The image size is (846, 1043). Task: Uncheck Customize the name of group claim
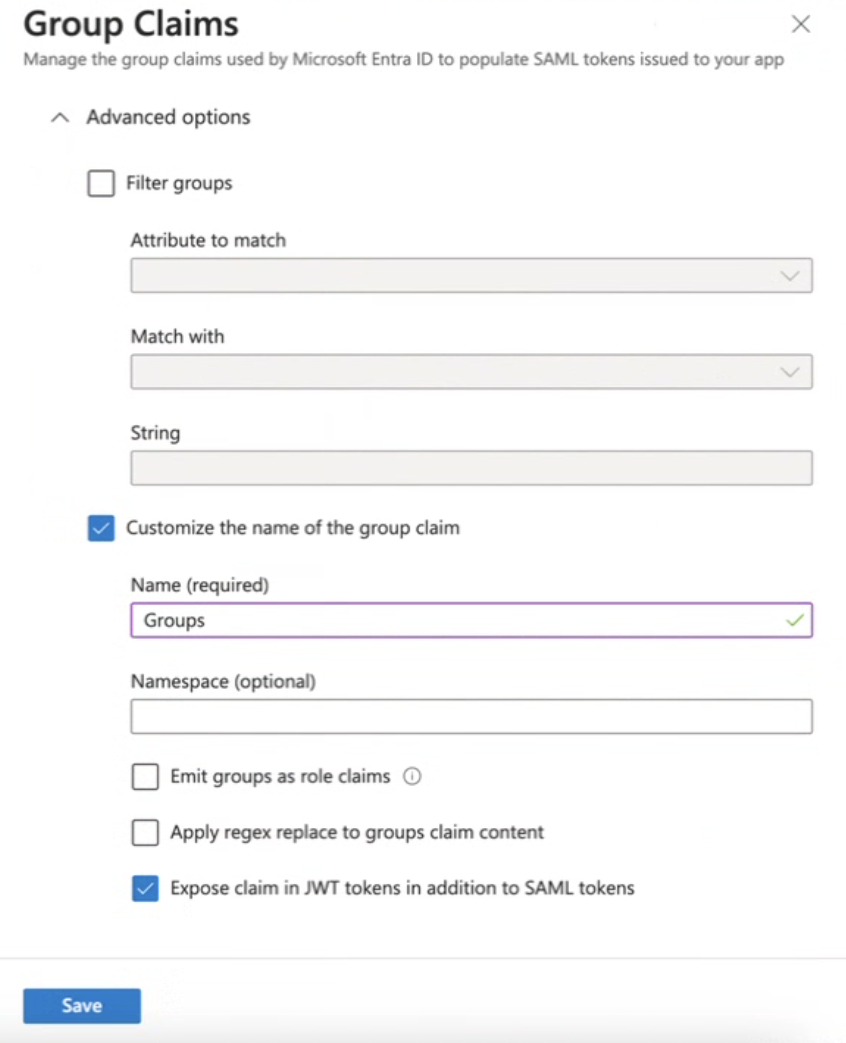101,528
